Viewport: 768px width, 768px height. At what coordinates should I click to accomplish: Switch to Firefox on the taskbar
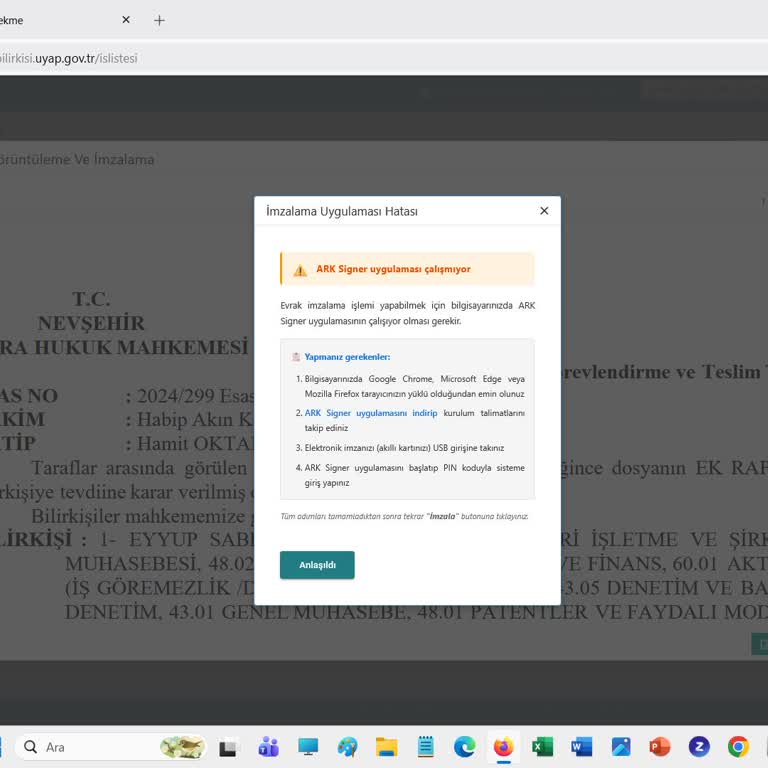pos(504,747)
